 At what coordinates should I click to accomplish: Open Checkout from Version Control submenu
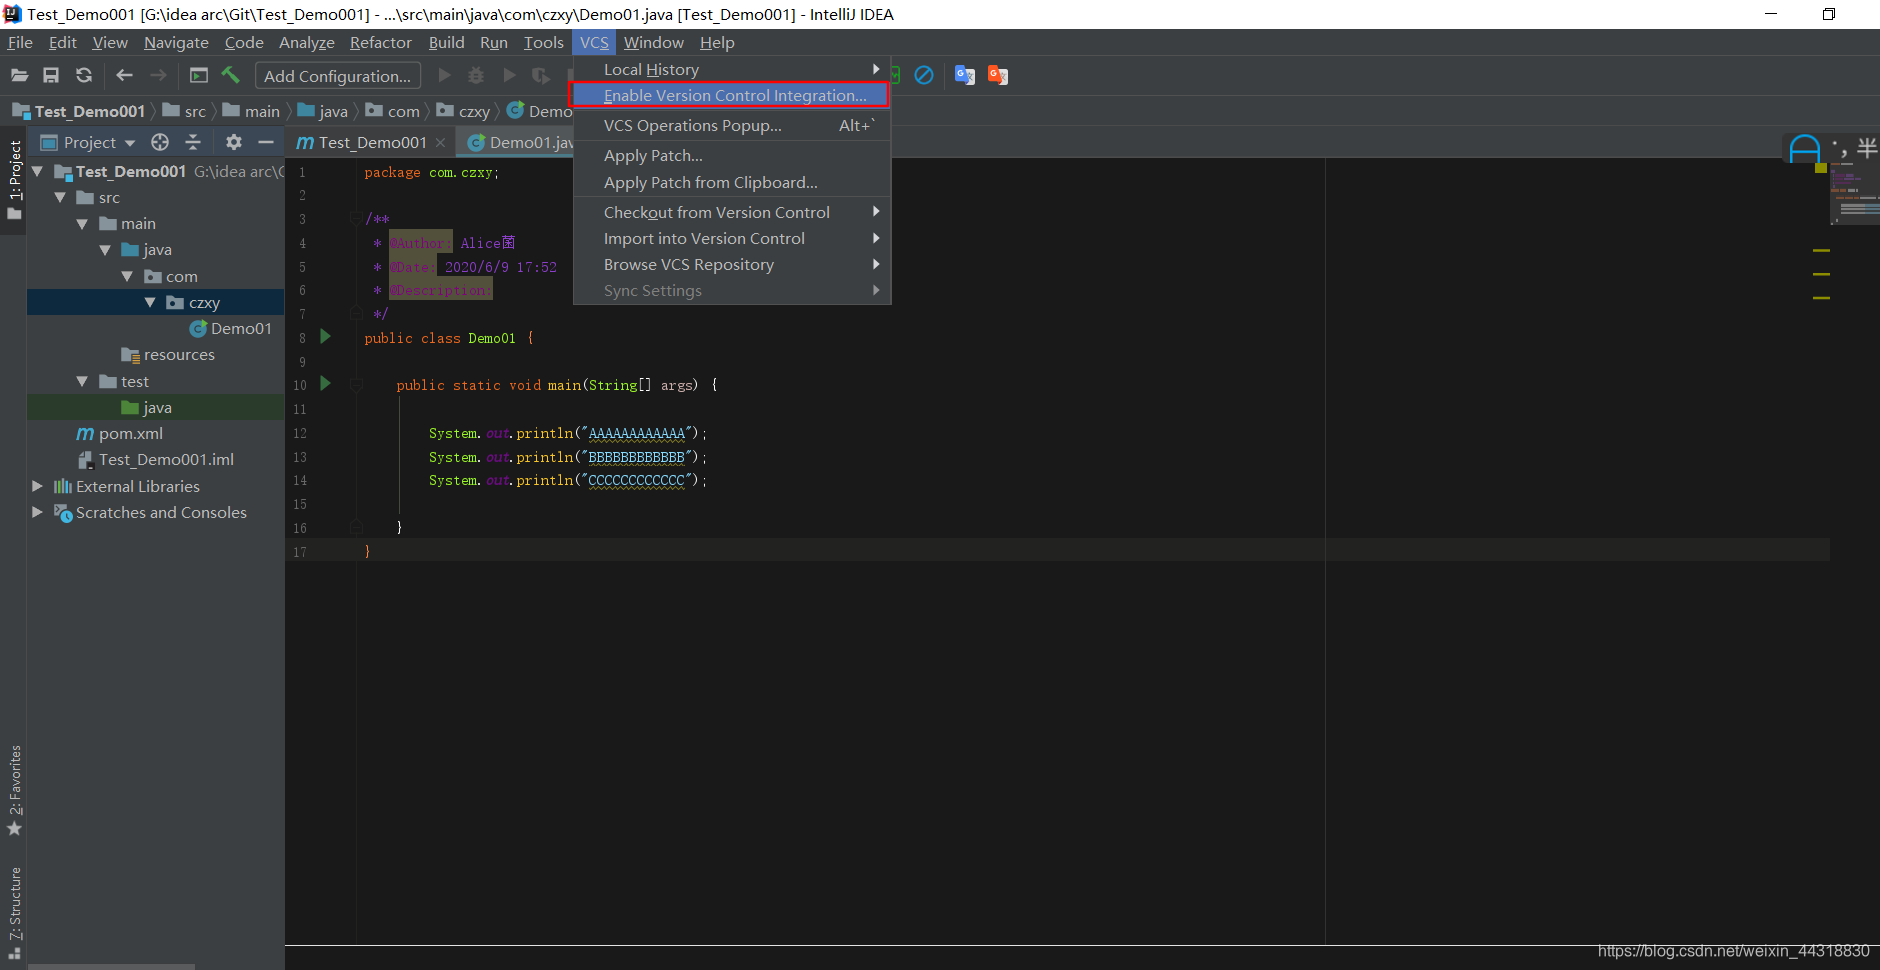click(x=731, y=212)
